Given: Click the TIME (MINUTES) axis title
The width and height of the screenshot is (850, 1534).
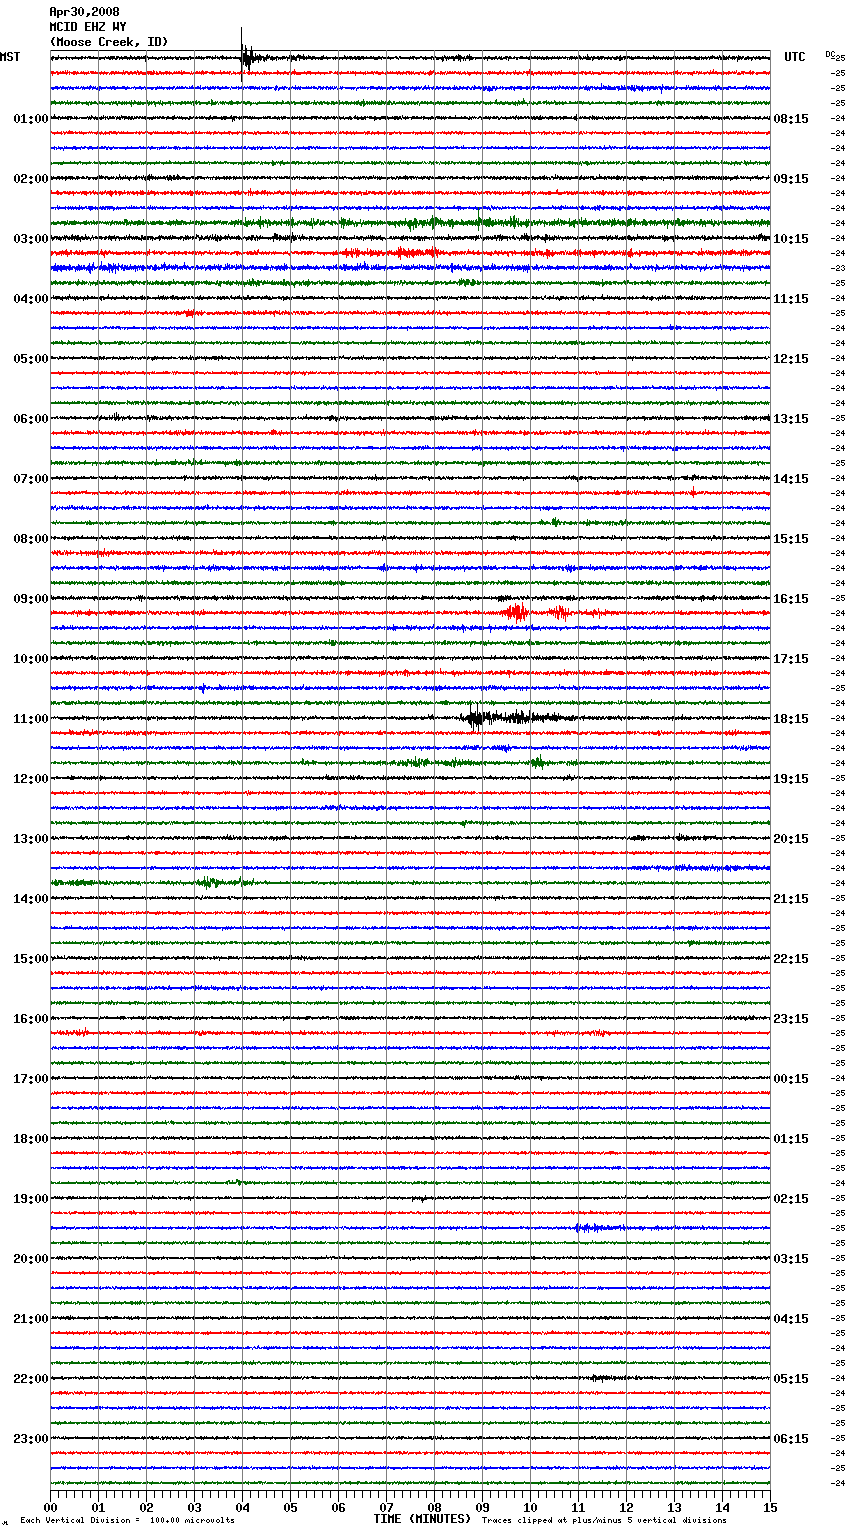Looking at the screenshot, I should [x=422, y=1519].
